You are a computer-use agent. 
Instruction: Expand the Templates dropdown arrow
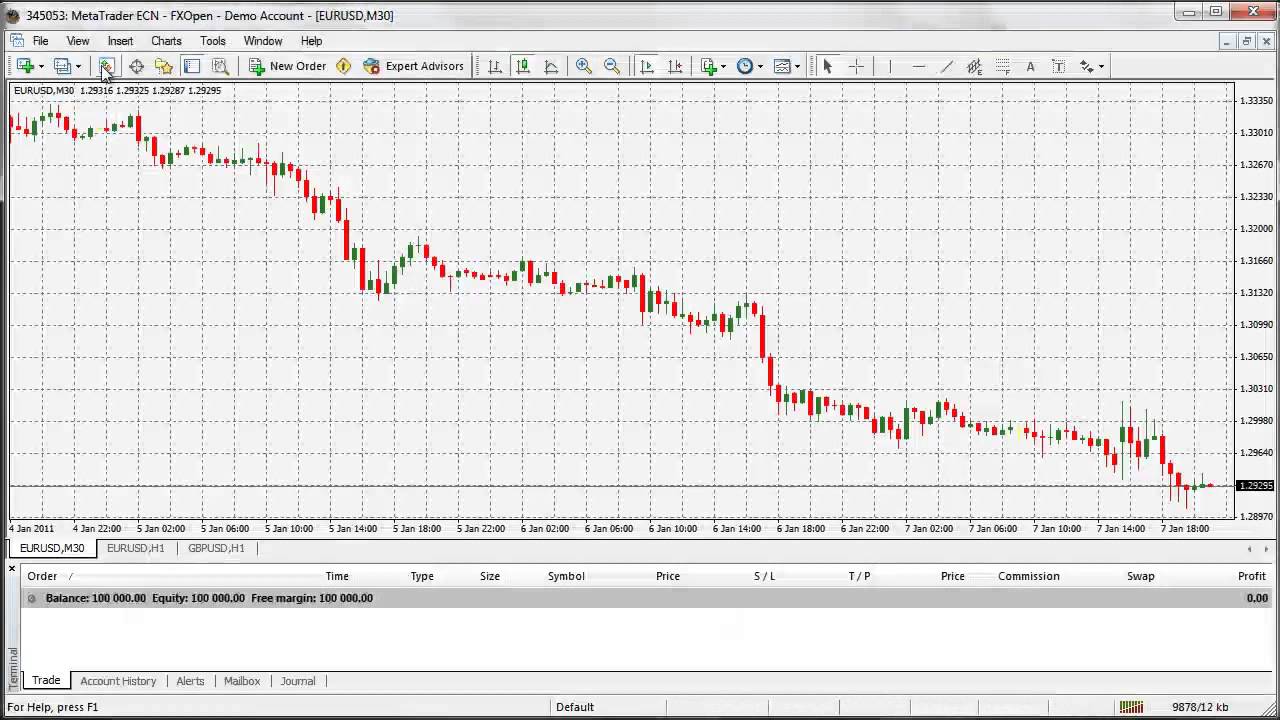pos(797,66)
